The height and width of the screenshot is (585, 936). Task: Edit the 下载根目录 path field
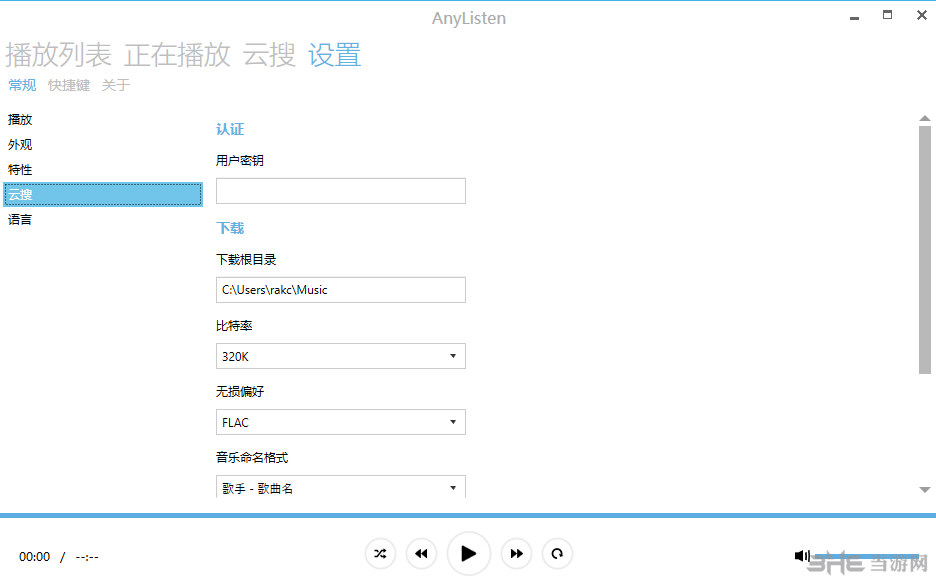[x=341, y=290]
